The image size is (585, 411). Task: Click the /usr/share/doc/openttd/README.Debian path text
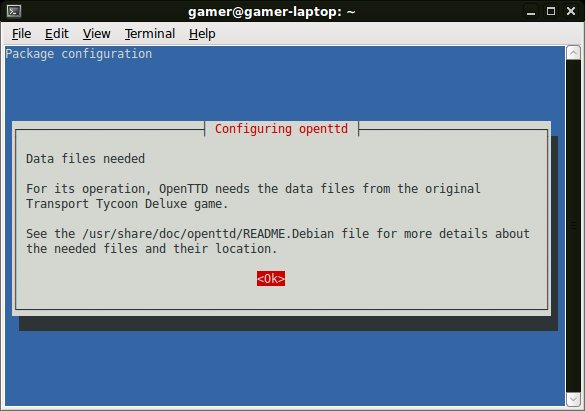point(208,234)
